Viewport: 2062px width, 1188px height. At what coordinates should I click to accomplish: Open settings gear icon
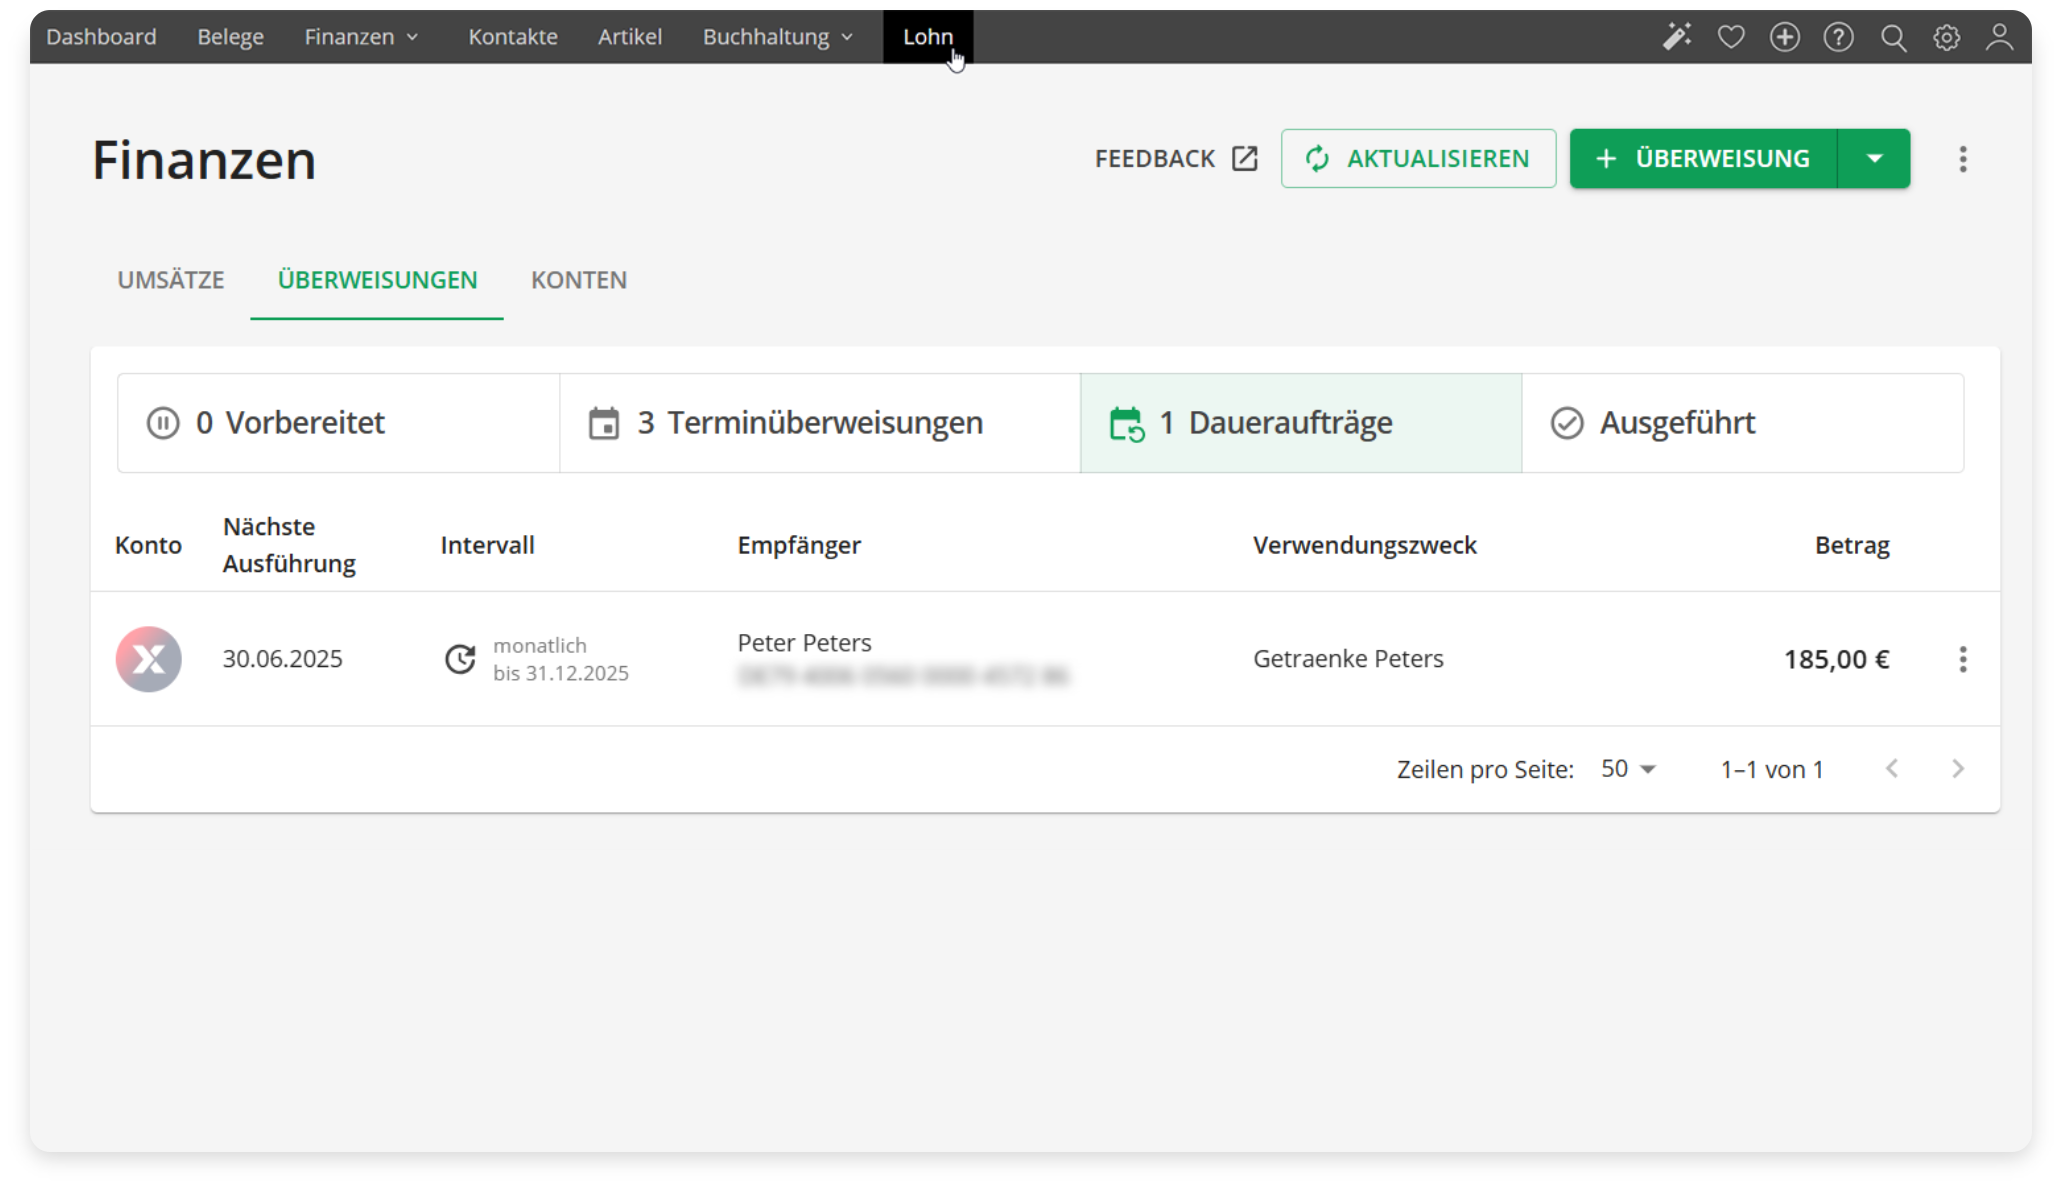(1946, 37)
